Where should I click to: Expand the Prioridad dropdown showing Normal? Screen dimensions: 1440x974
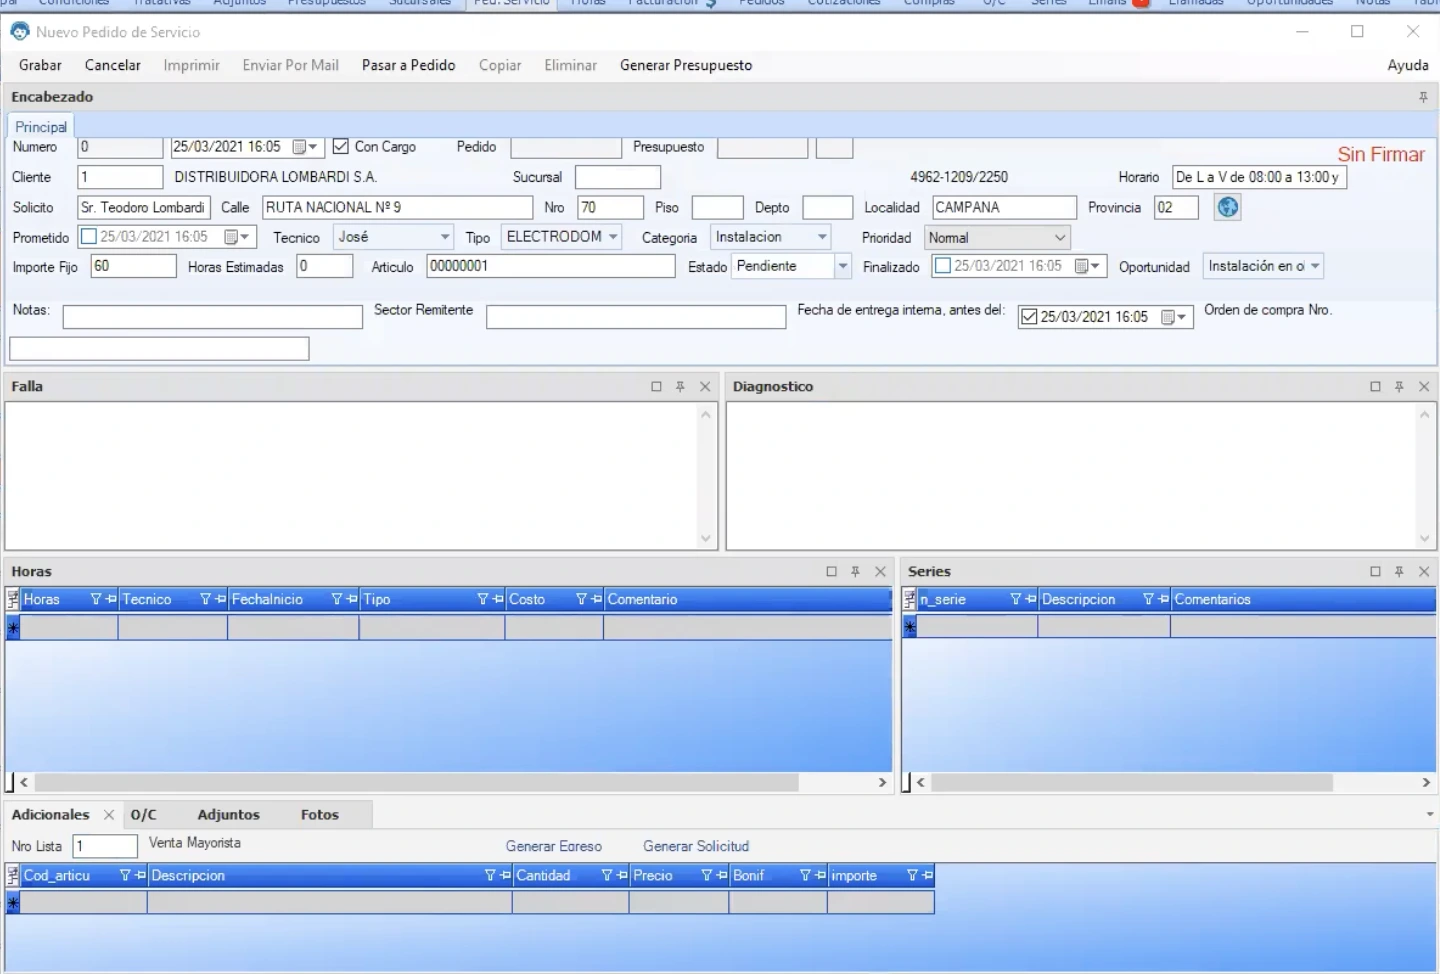point(1060,238)
